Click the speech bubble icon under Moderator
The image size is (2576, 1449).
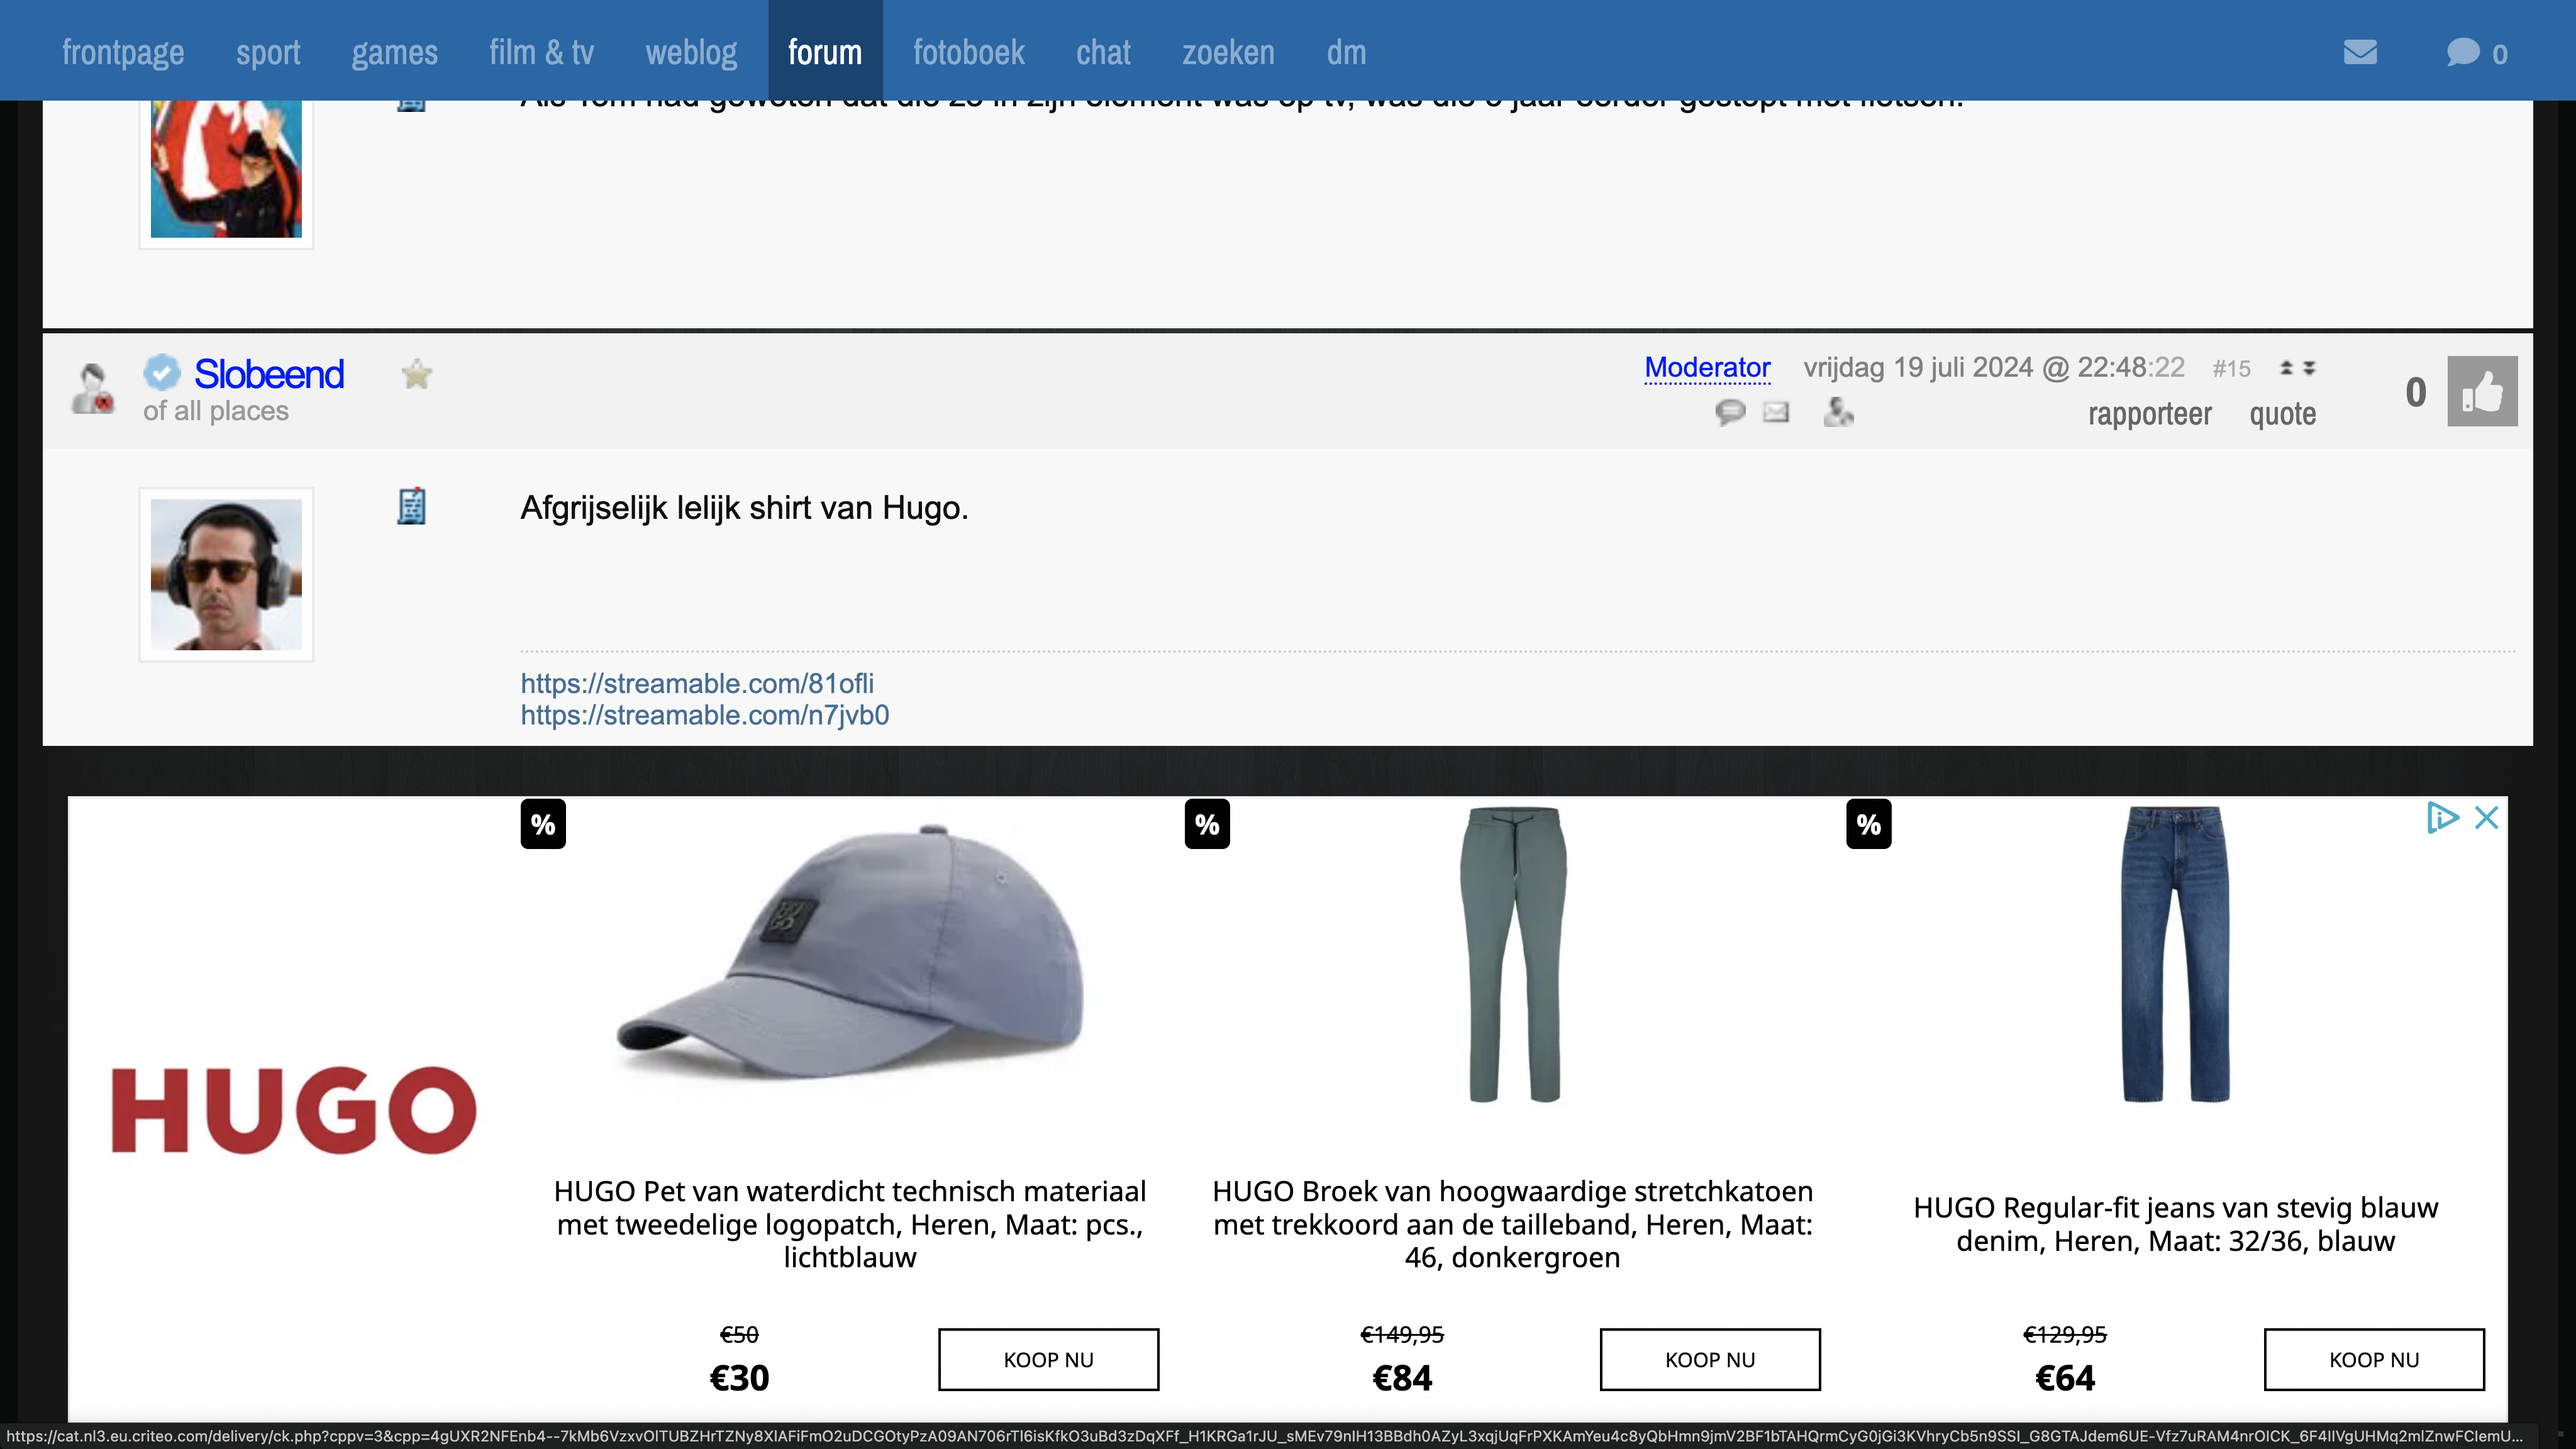tap(1730, 412)
